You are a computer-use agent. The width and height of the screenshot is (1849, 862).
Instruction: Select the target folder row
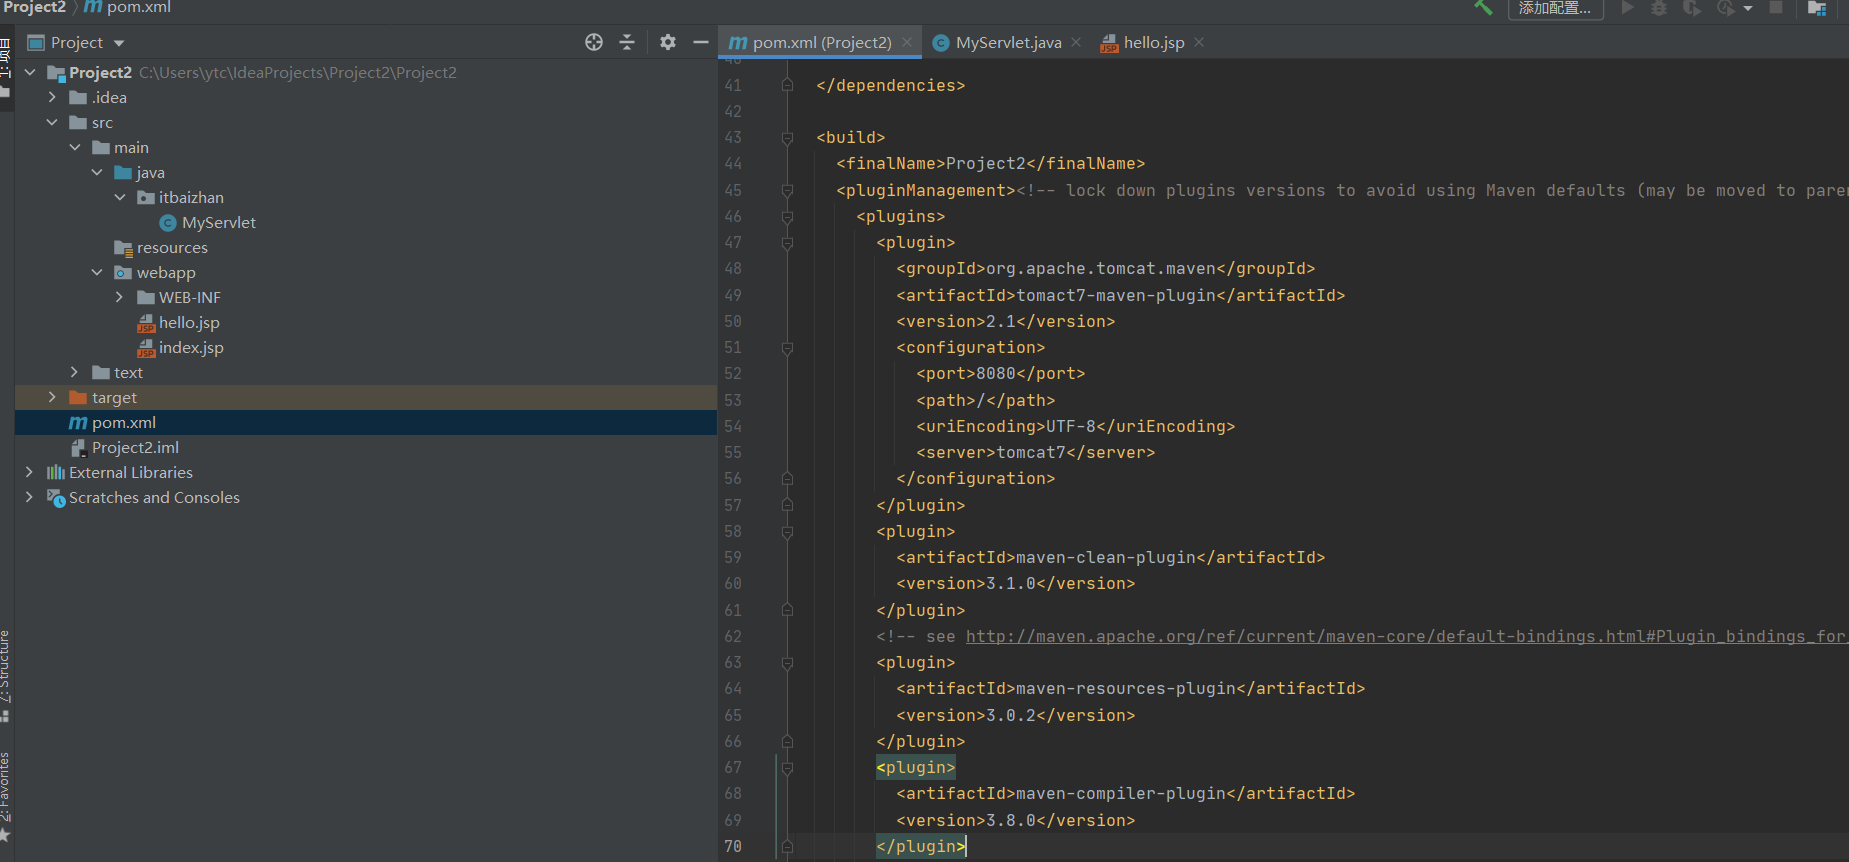366,397
